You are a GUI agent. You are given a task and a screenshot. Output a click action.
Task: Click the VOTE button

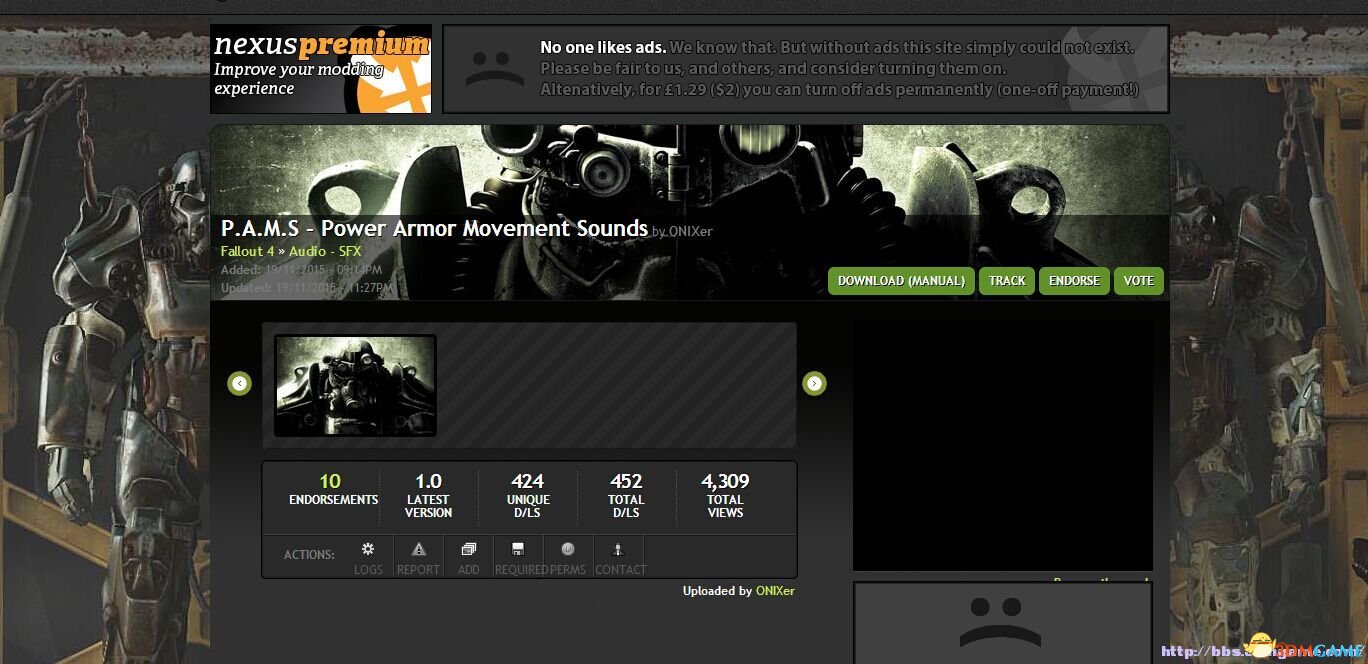[x=1139, y=281]
